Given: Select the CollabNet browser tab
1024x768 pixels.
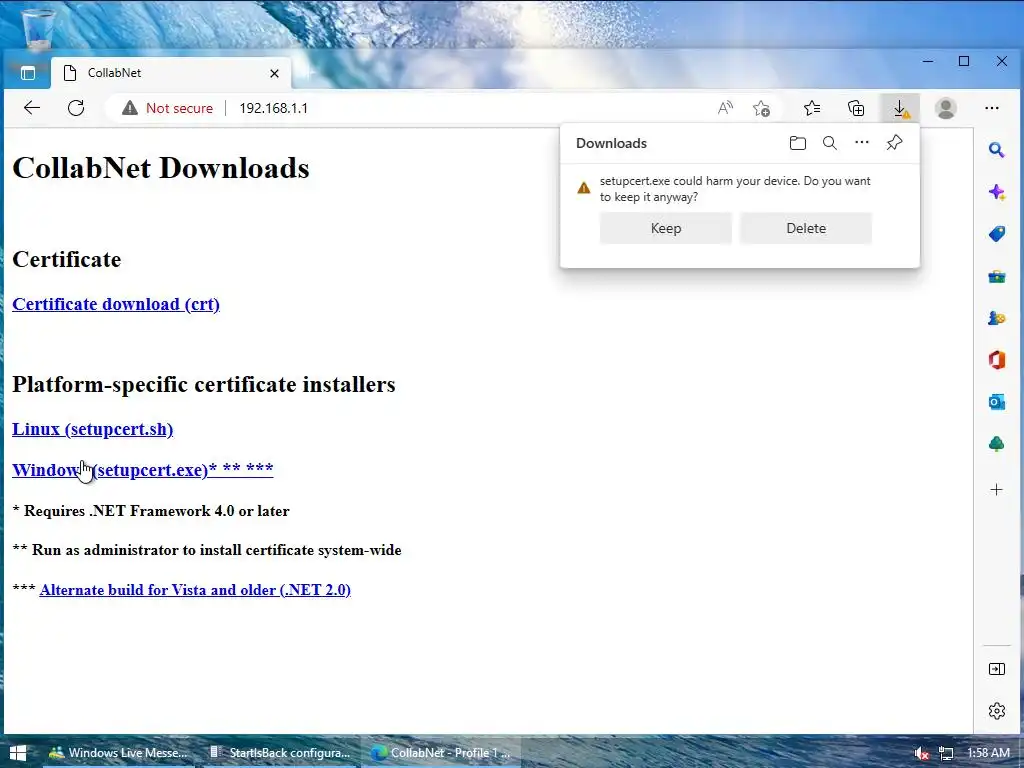Looking at the screenshot, I should click(x=171, y=73).
